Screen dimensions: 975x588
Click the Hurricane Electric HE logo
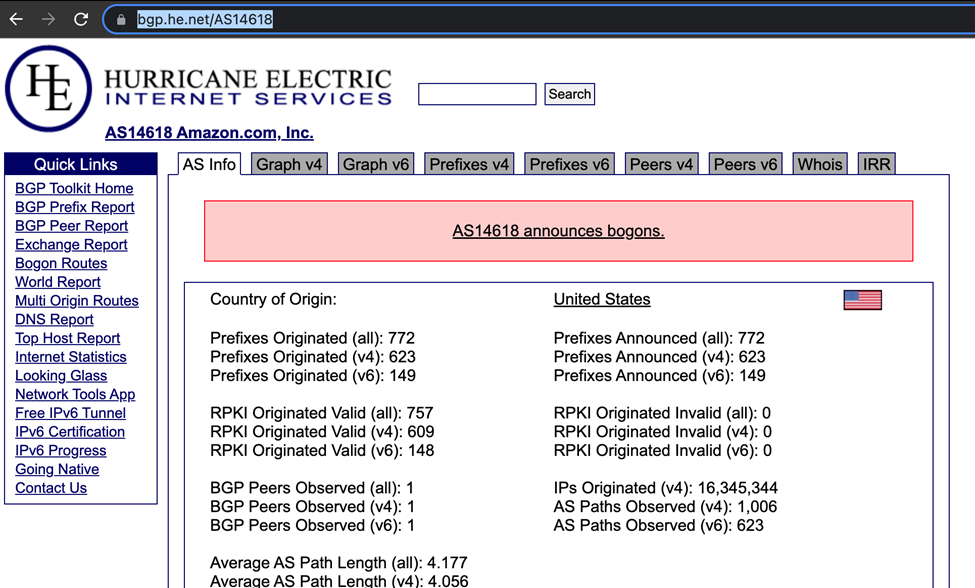pos(49,88)
